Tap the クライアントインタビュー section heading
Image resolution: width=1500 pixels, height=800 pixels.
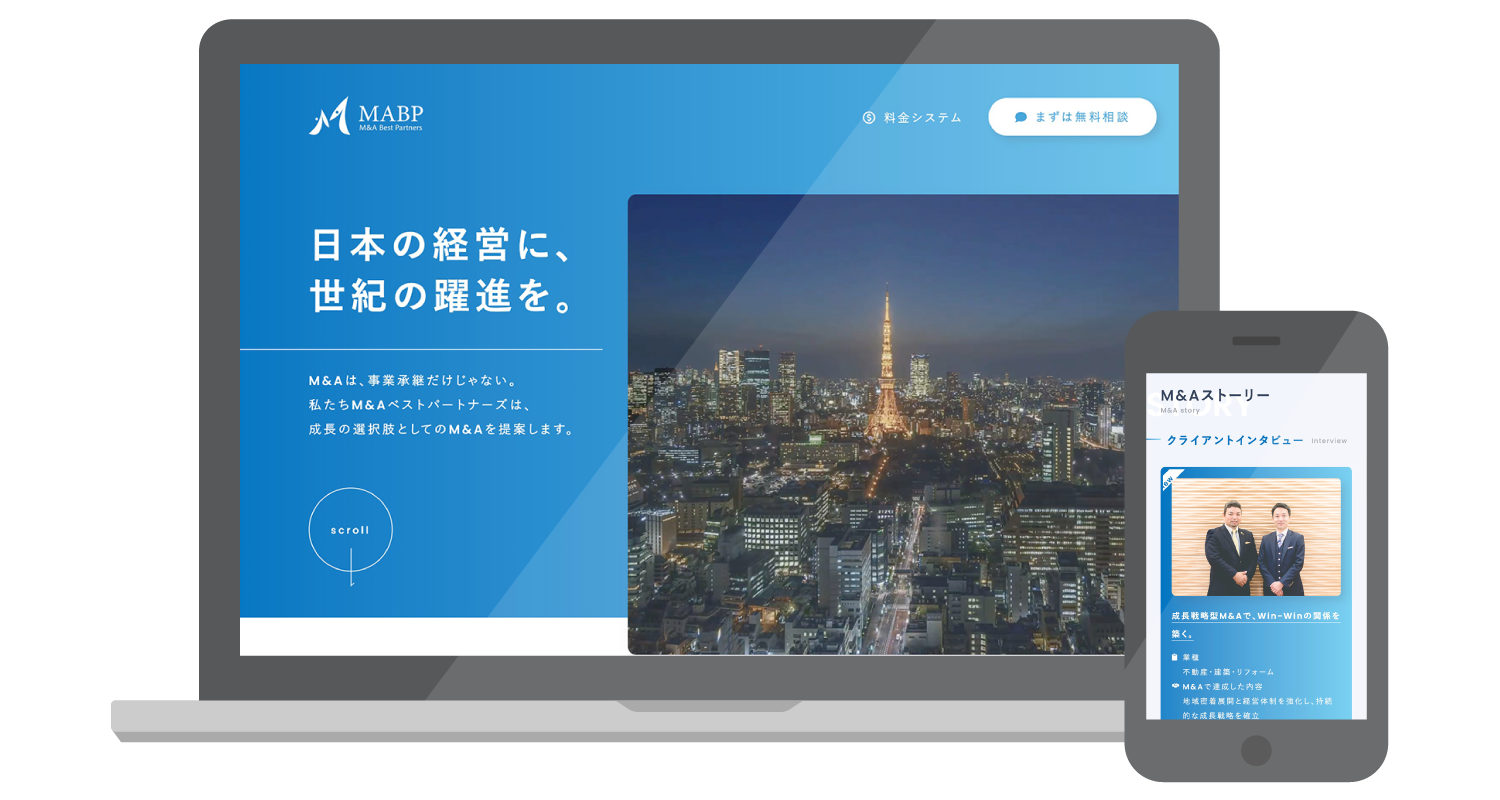pos(1235,440)
